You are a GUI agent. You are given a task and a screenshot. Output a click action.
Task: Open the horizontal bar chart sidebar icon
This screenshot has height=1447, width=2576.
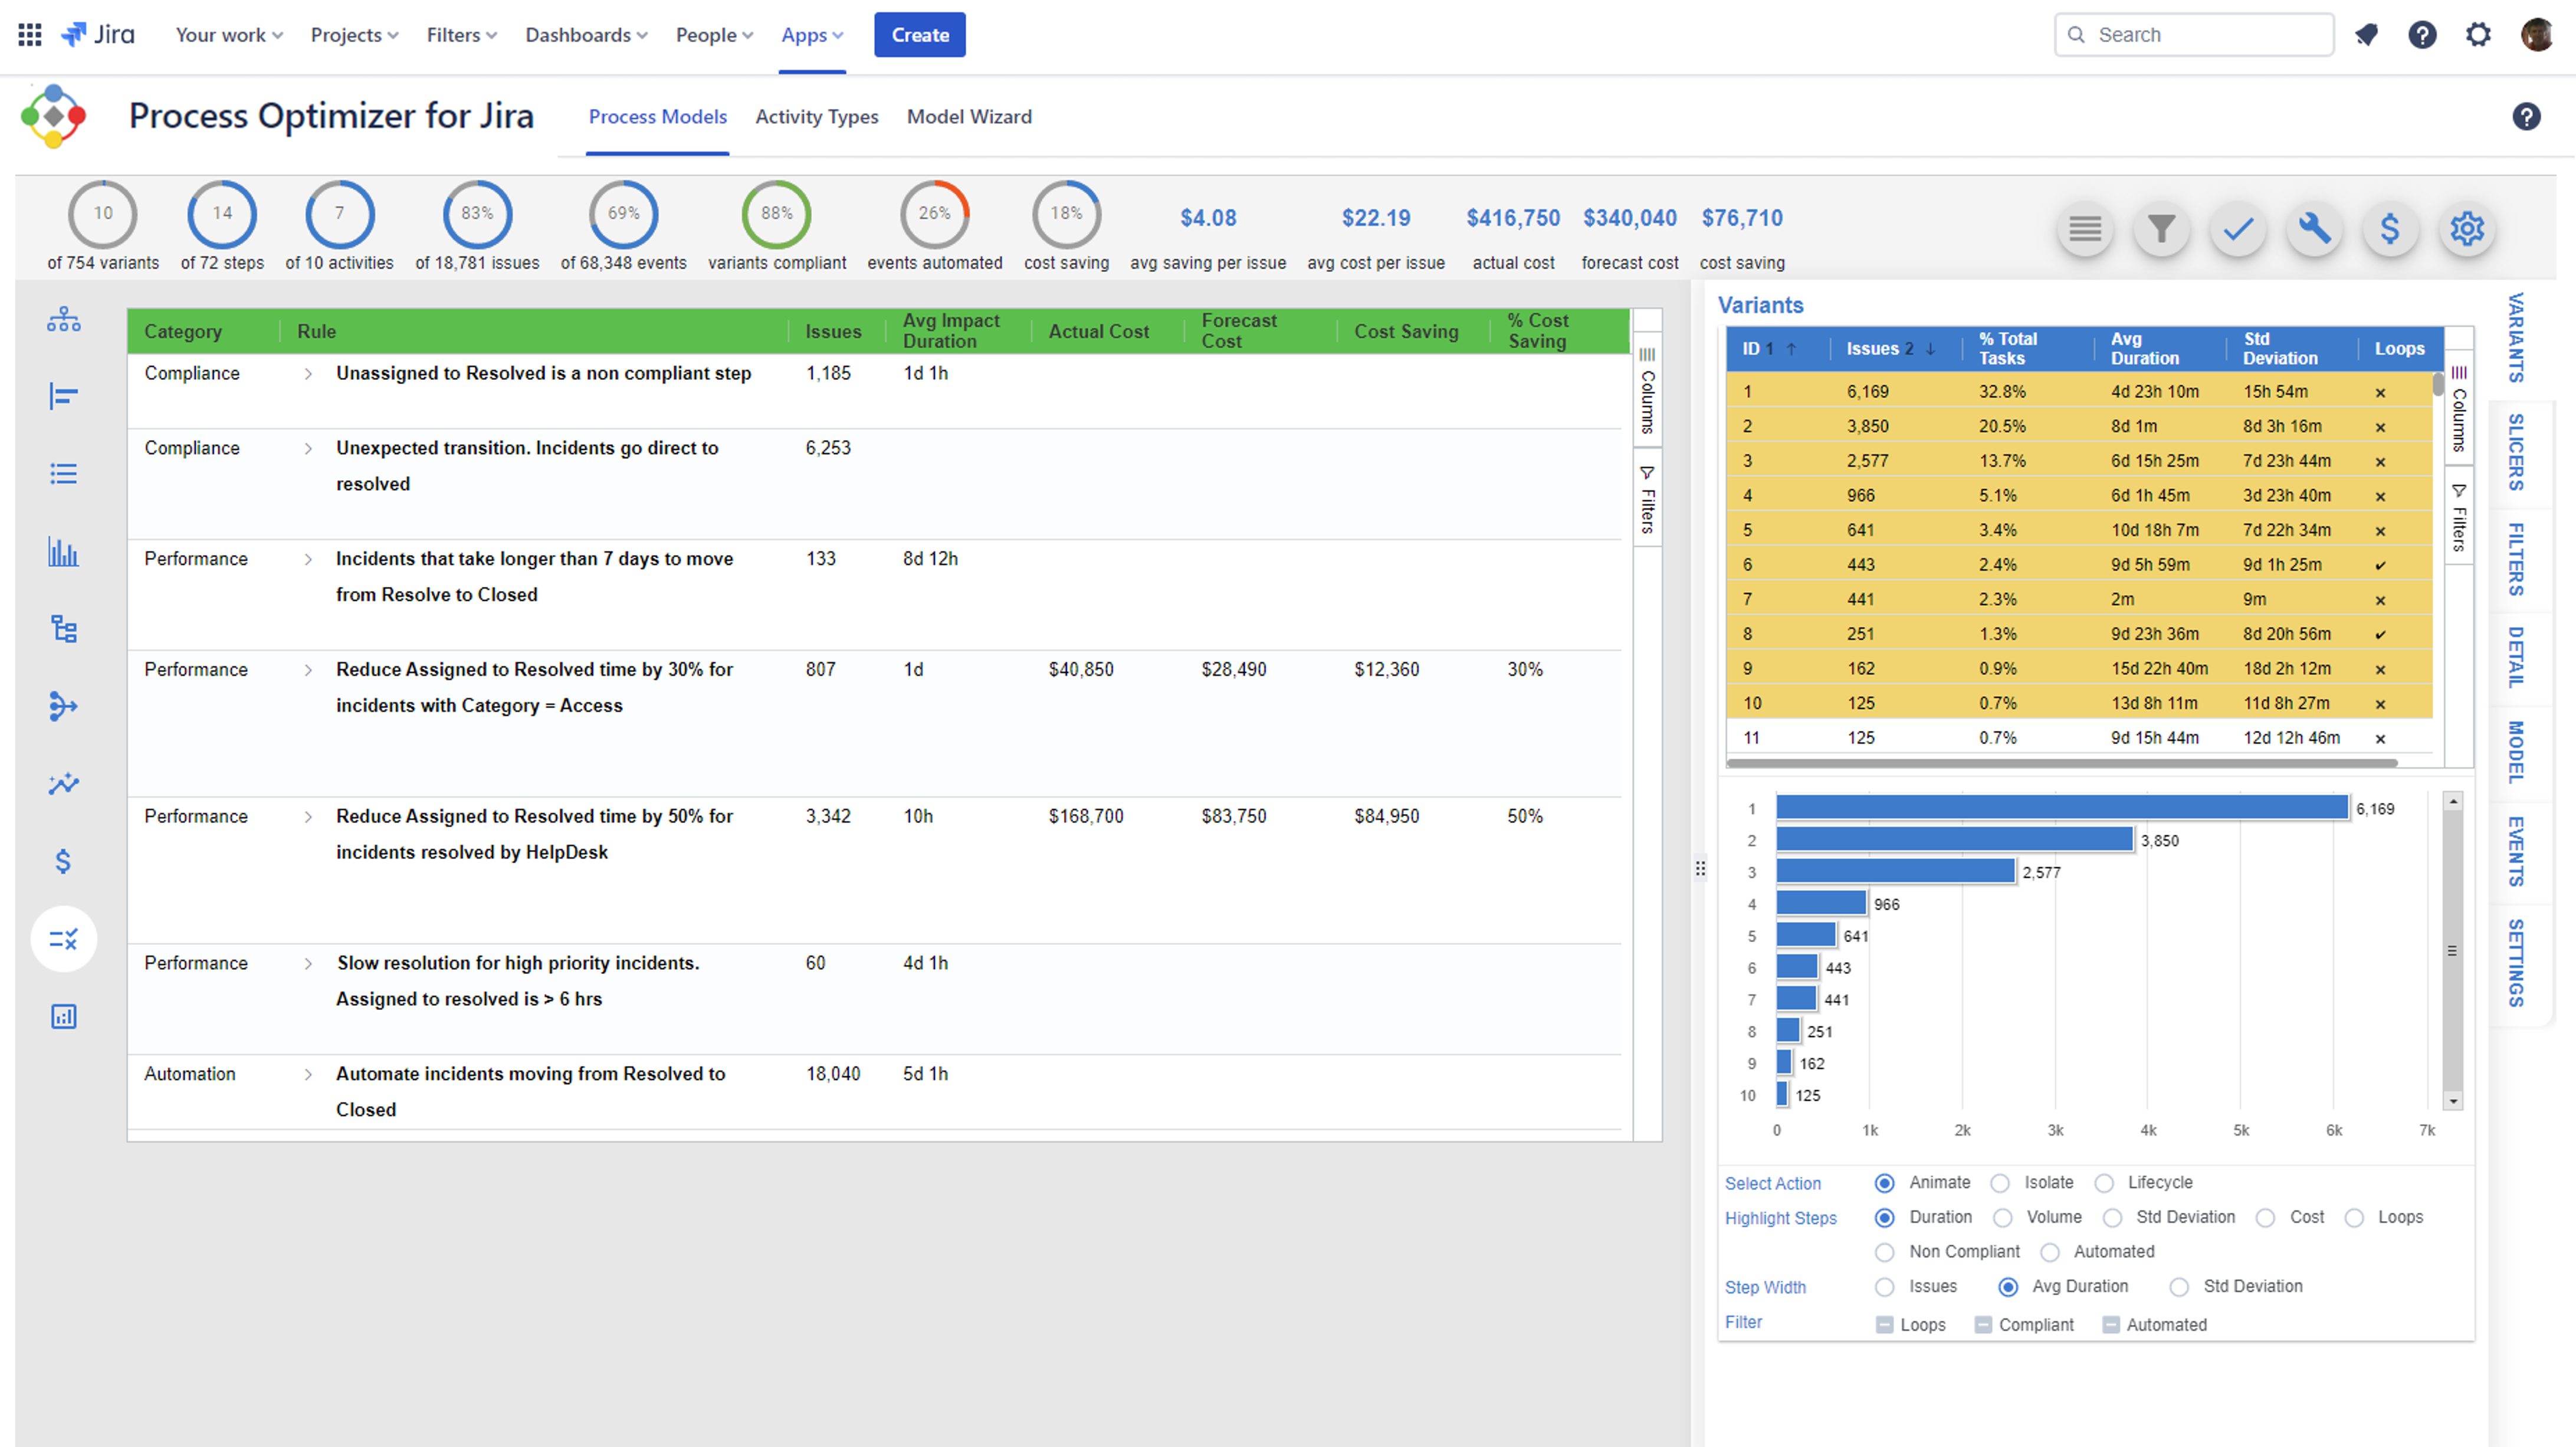tap(64, 397)
